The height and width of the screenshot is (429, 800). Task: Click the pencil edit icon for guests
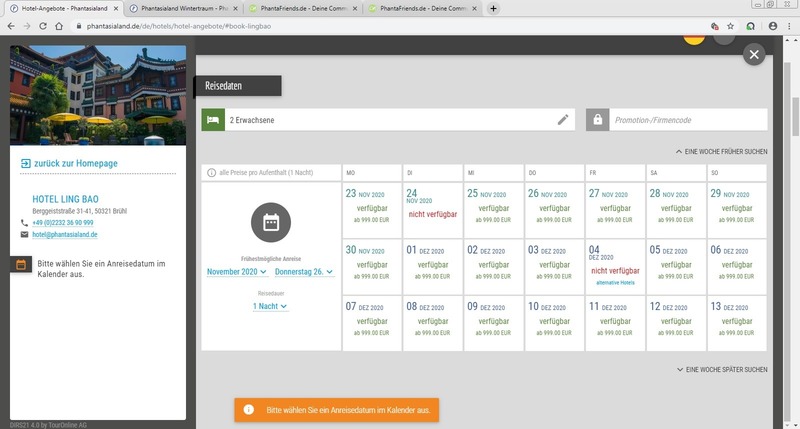(x=563, y=120)
